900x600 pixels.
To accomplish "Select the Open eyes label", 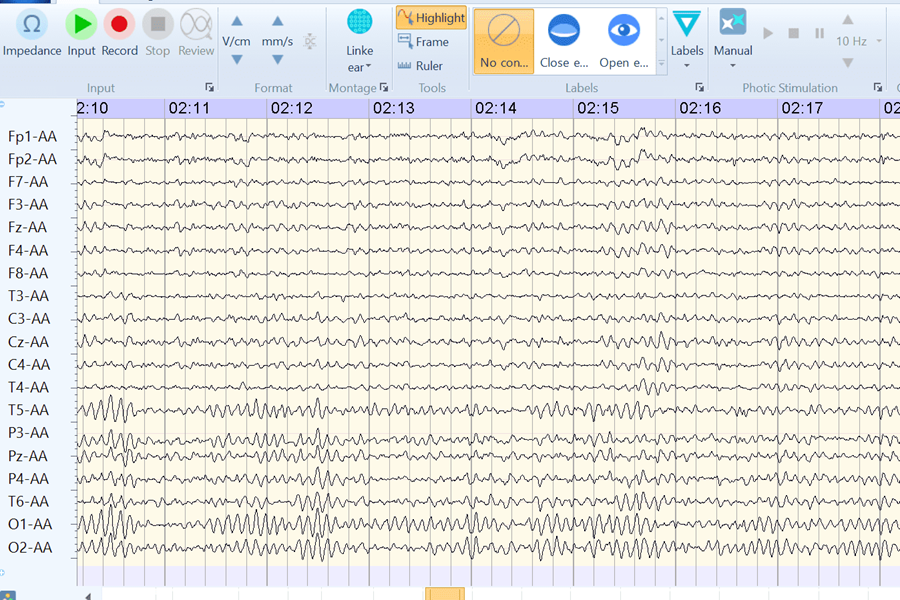I will [624, 41].
